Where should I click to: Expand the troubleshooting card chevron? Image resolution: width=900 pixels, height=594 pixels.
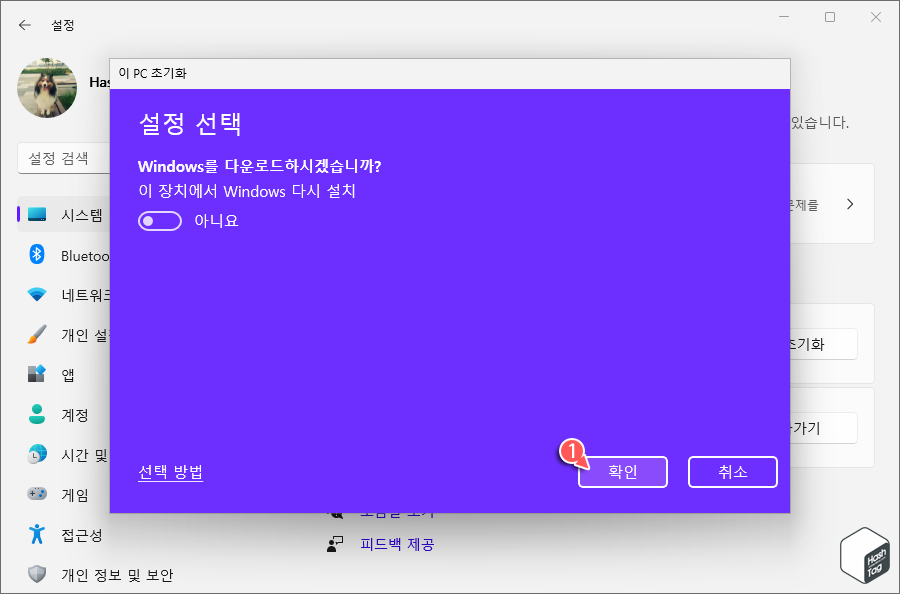click(849, 204)
